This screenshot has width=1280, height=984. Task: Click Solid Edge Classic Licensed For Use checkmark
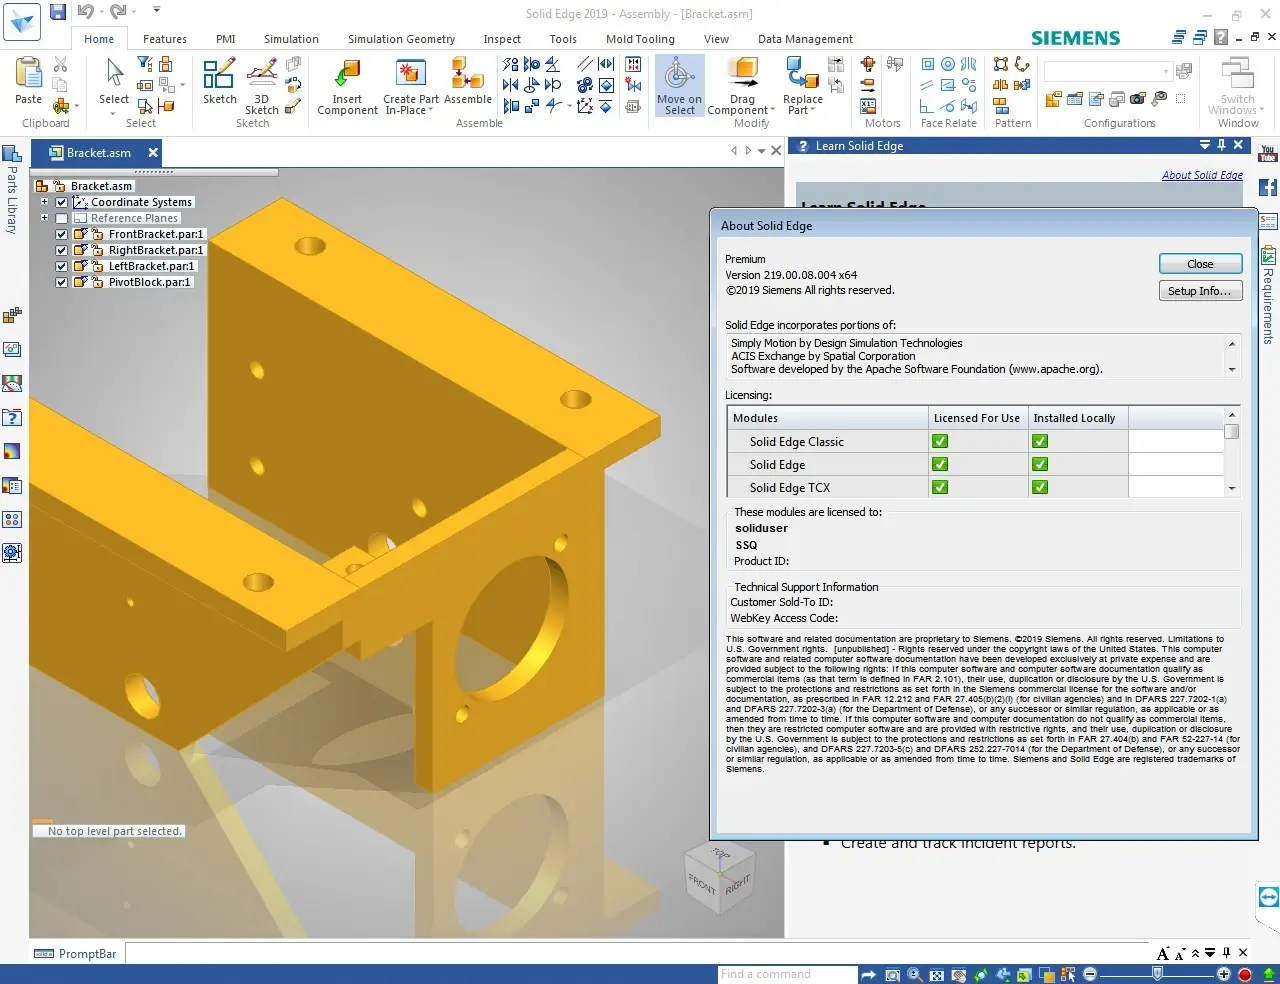[x=940, y=441]
